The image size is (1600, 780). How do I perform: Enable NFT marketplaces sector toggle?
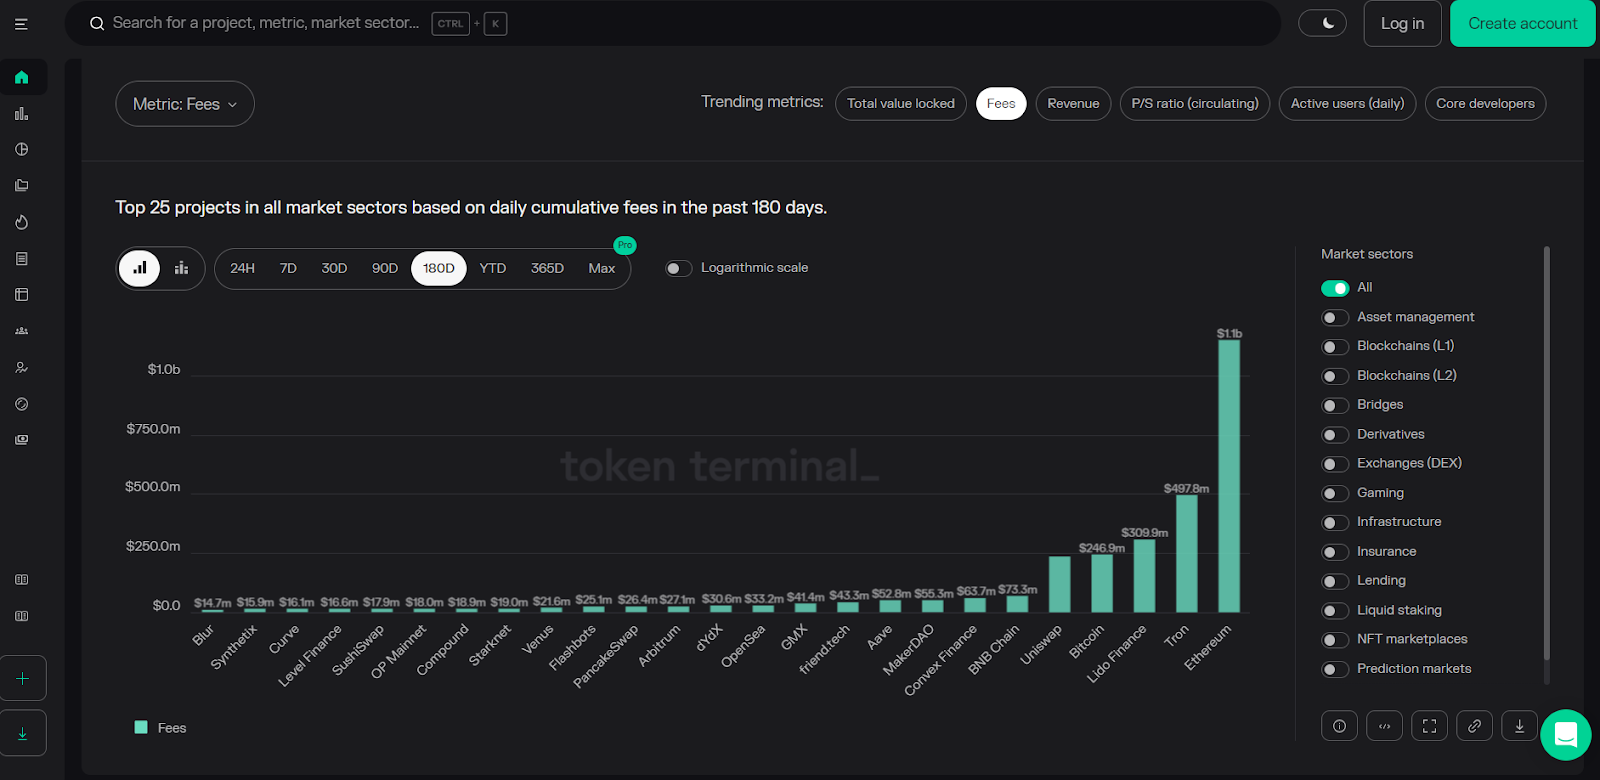click(1335, 640)
